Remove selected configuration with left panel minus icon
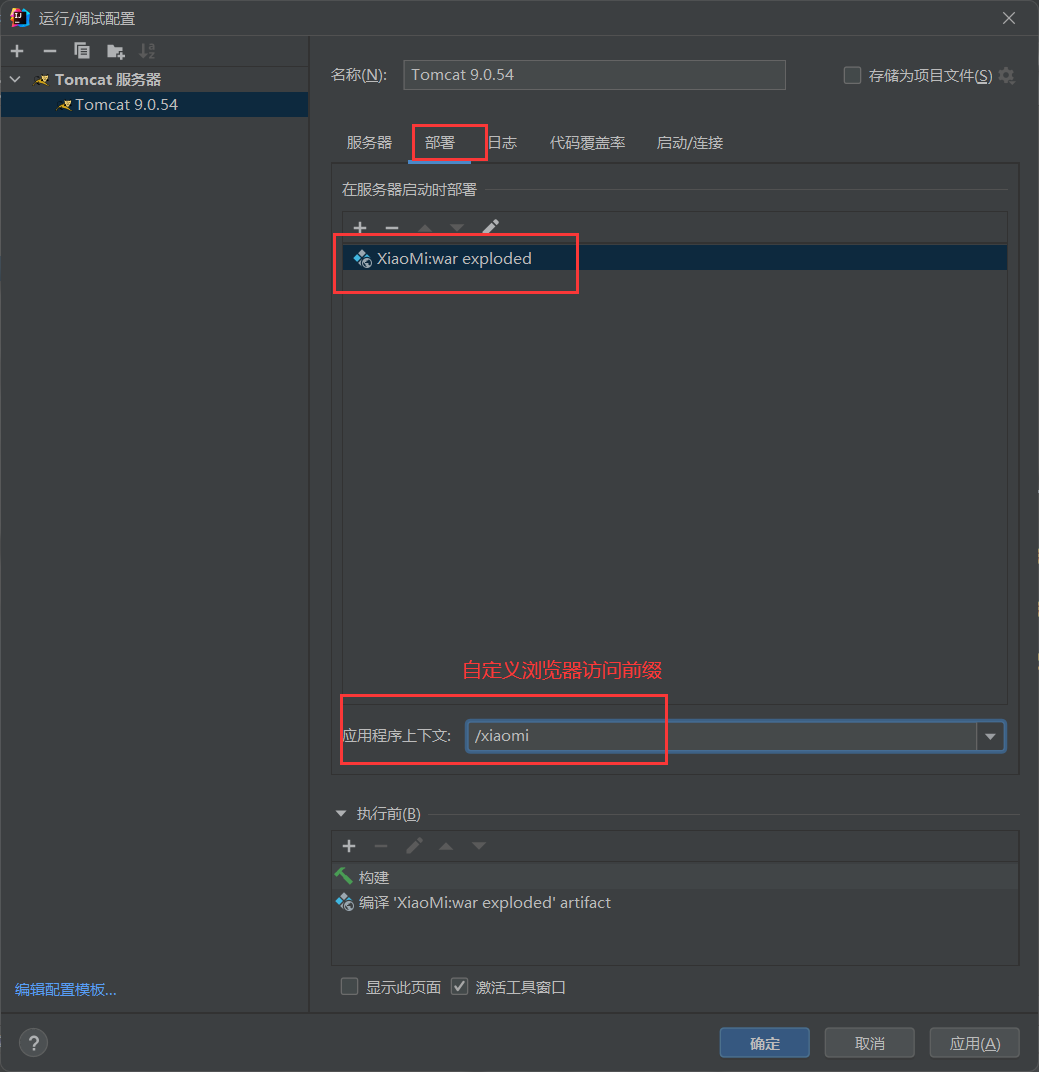Image resolution: width=1039 pixels, height=1072 pixels. point(50,51)
